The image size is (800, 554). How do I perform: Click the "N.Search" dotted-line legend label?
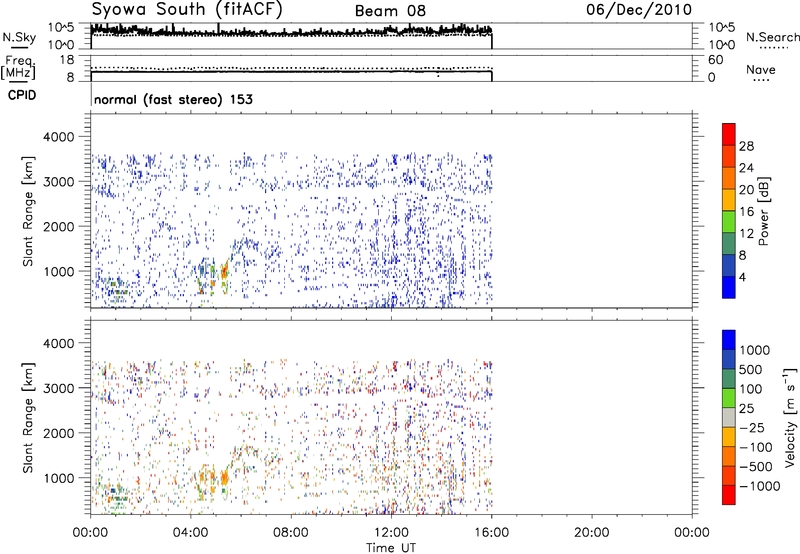(773, 37)
